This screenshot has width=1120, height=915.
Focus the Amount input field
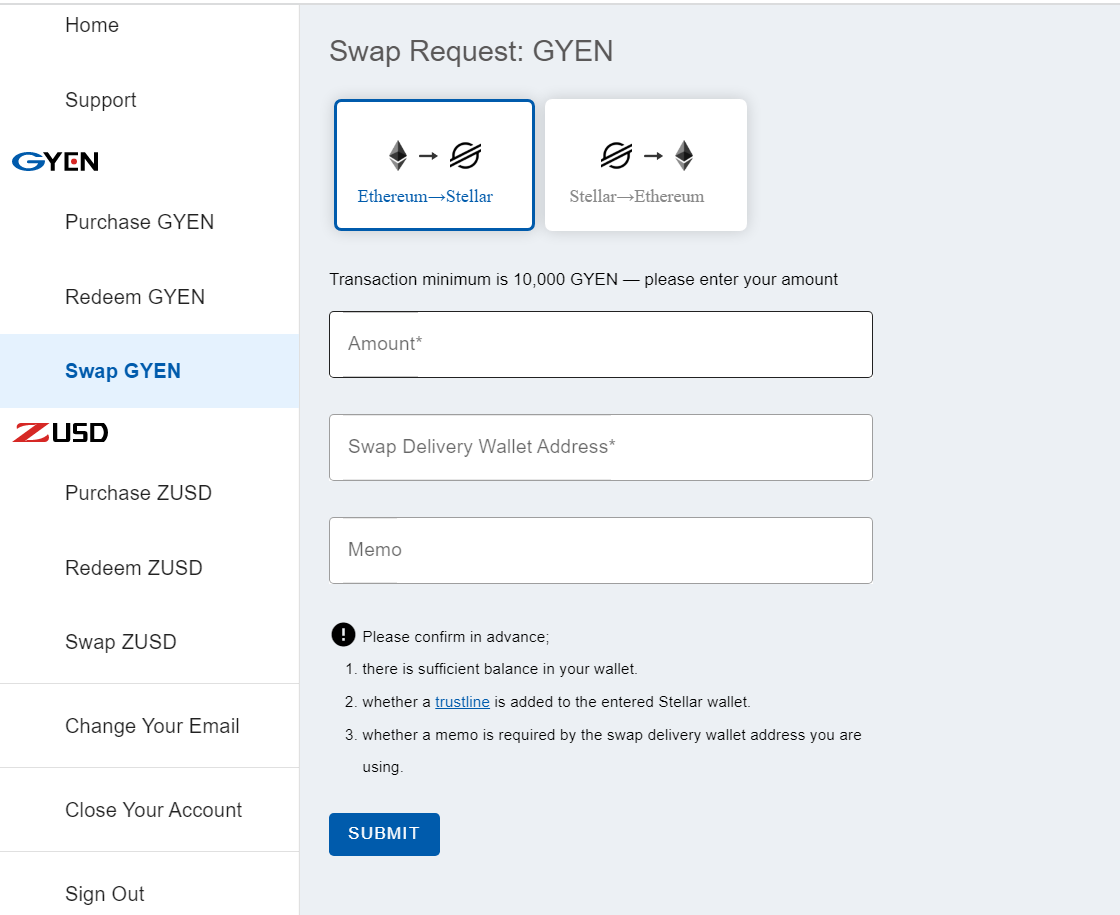tap(601, 344)
